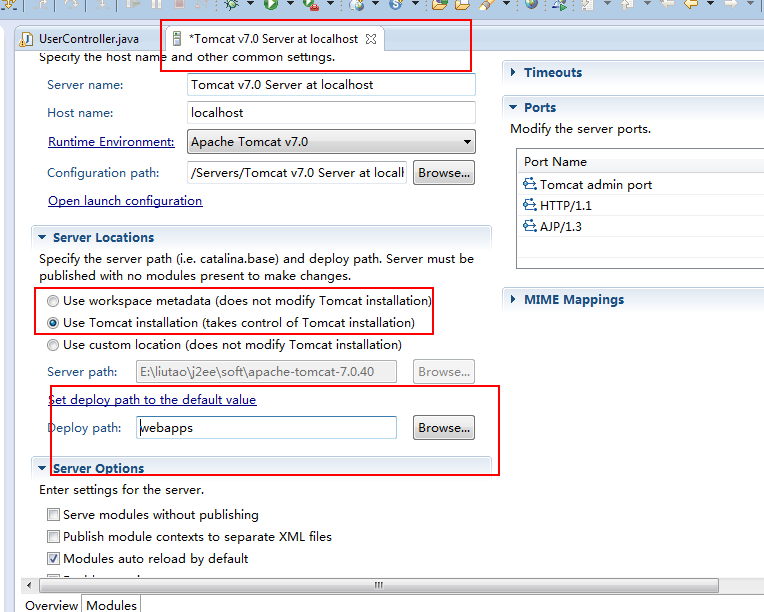Enable Serve modules without publishing
This screenshot has height=612, width=764.
point(53,515)
